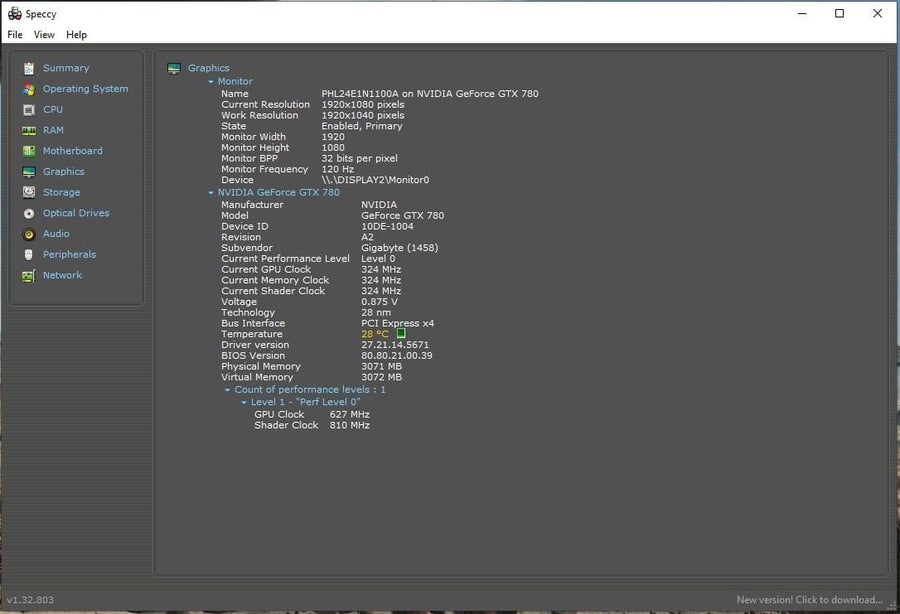Maximize the Speccy window
900x614 pixels.
coord(839,13)
